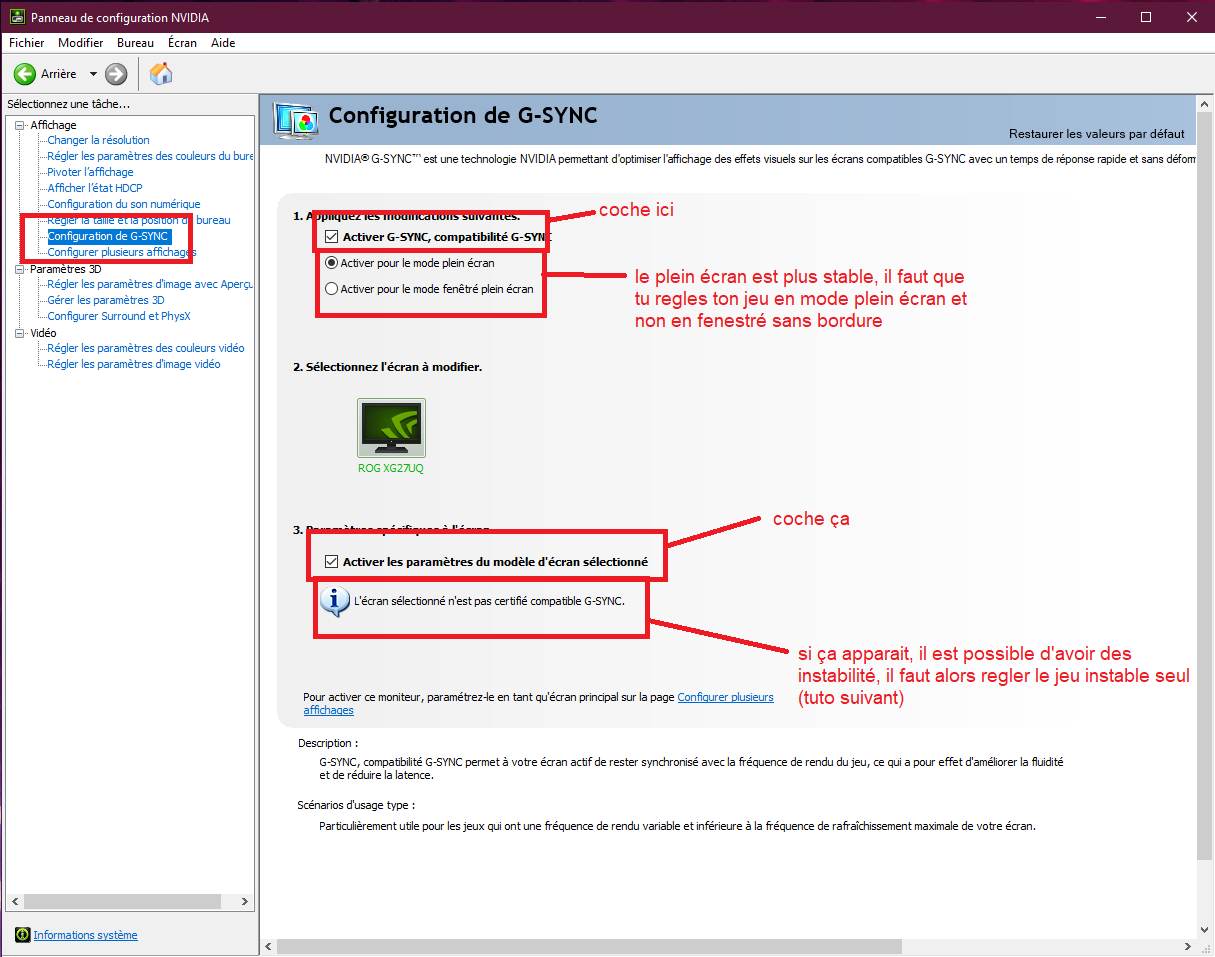The image size is (1215, 957).
Task: Select Activer pour le mode fenêtré plein écran
Action: point(332,289)
